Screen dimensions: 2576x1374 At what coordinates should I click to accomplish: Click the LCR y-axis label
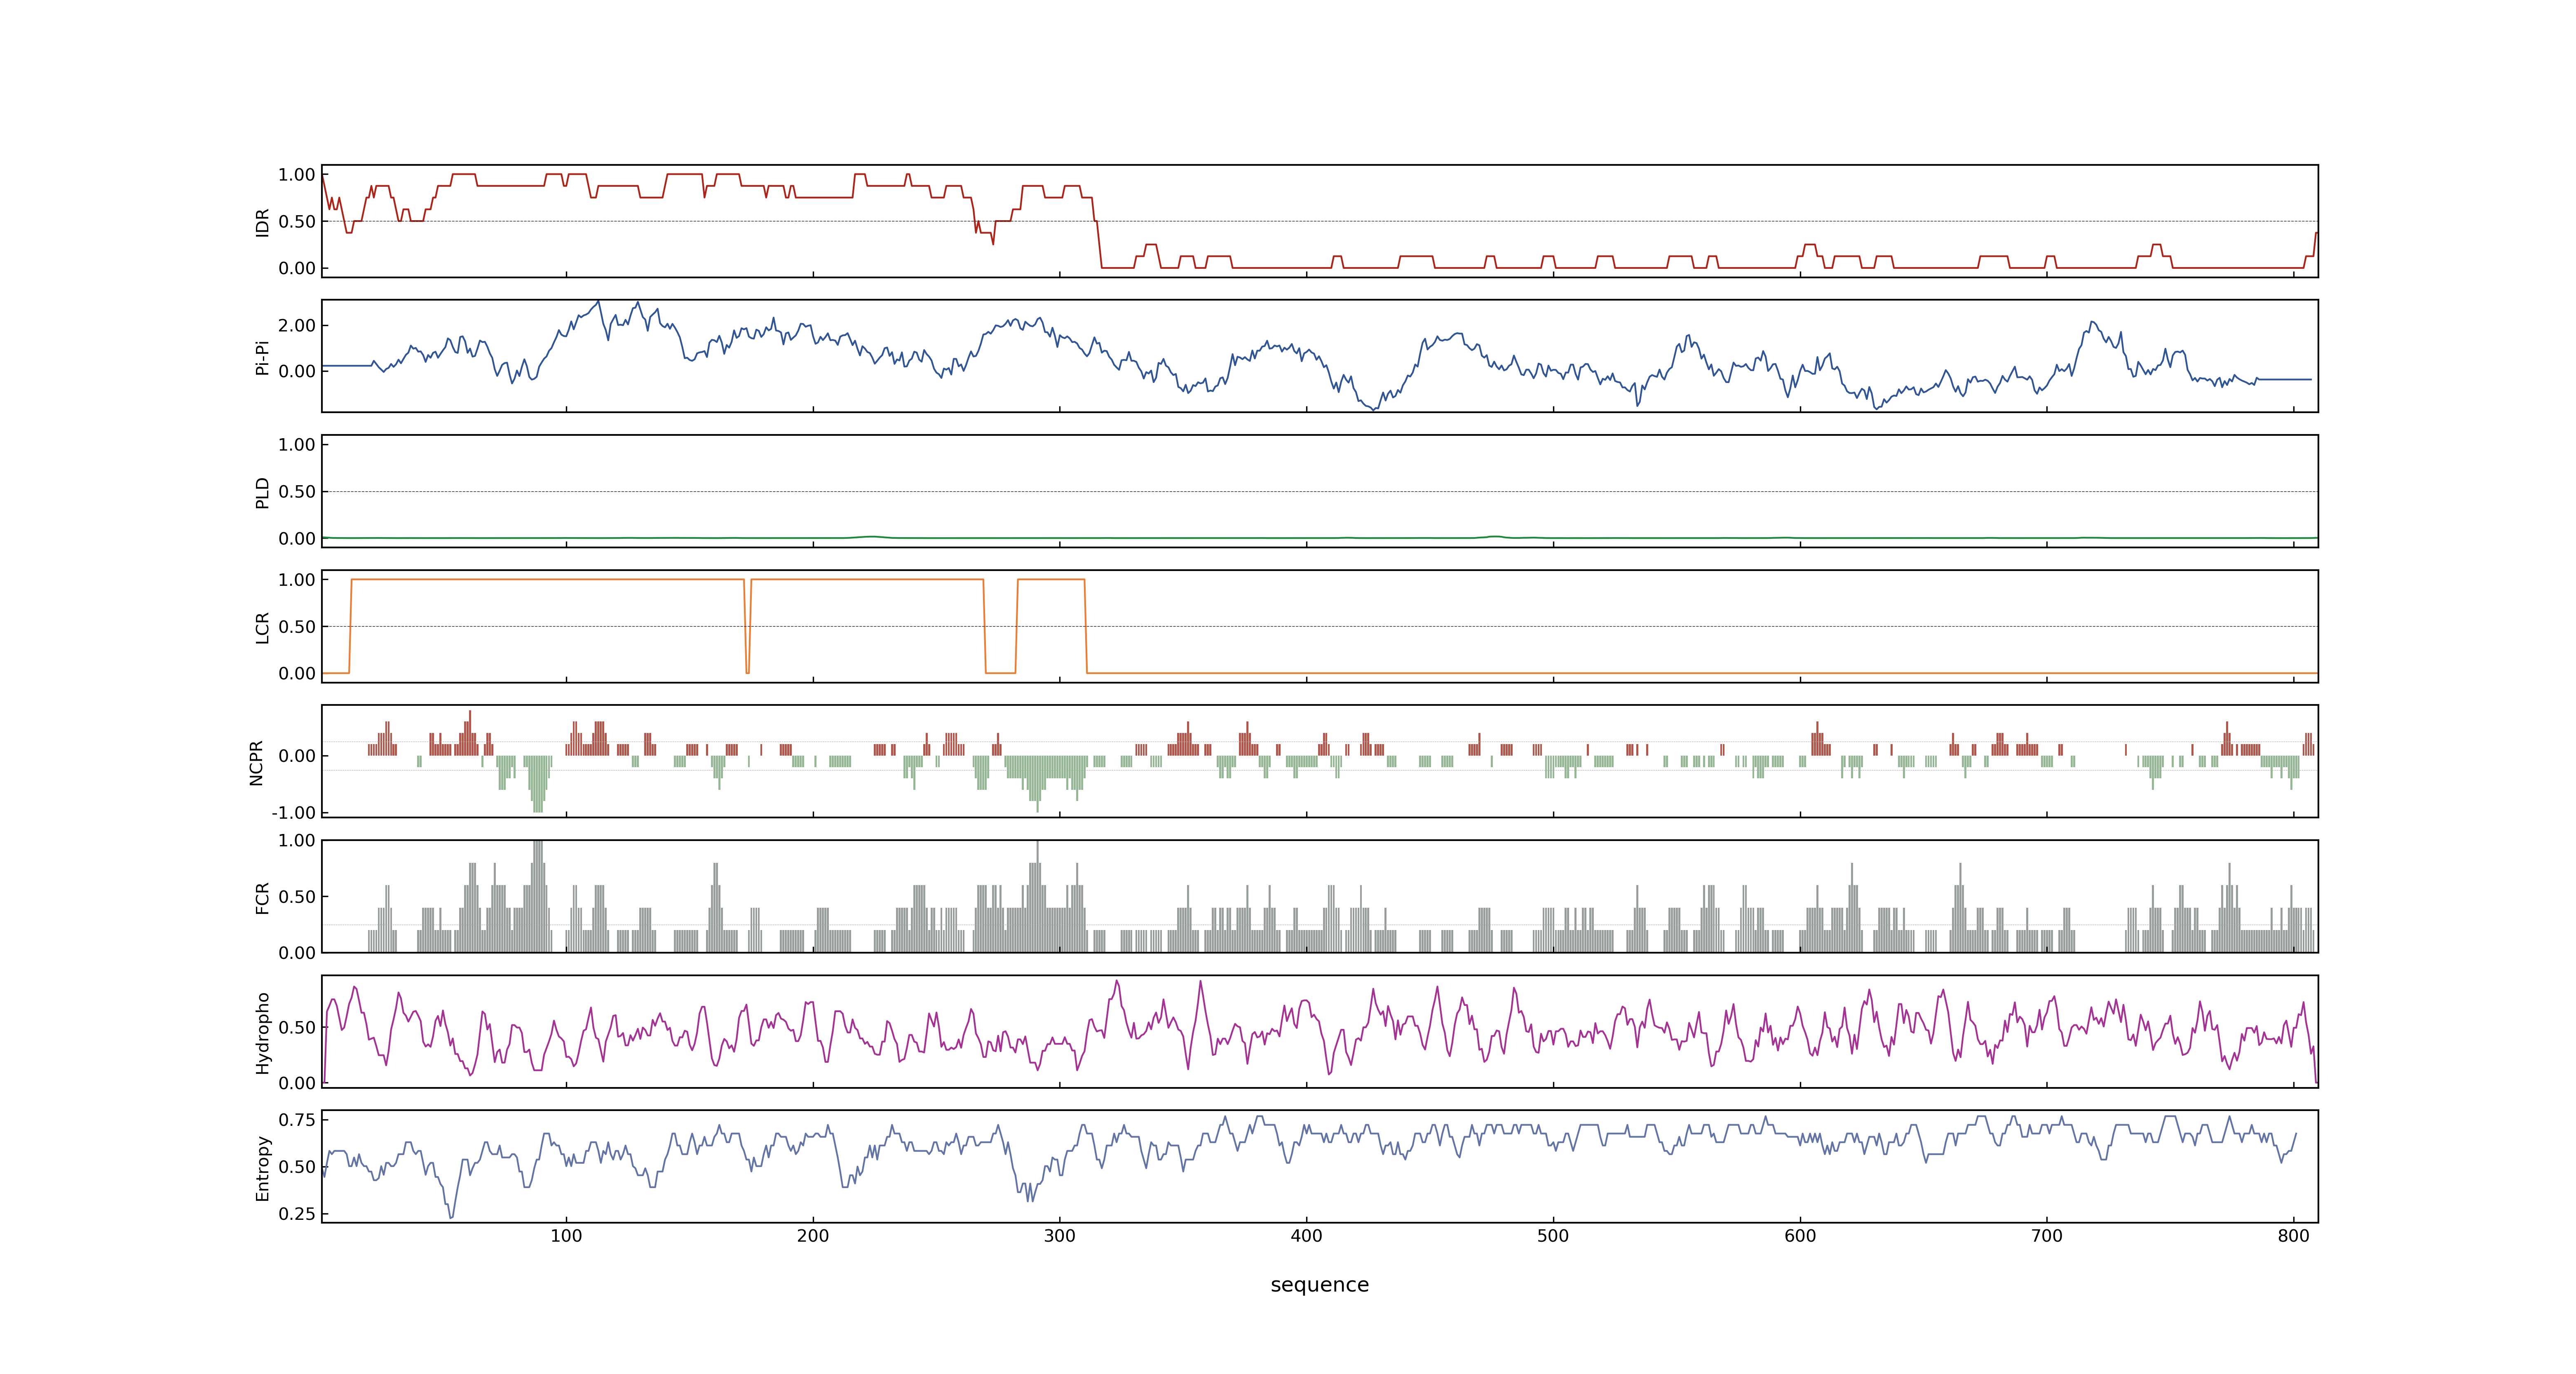click(x=263, y=627)
